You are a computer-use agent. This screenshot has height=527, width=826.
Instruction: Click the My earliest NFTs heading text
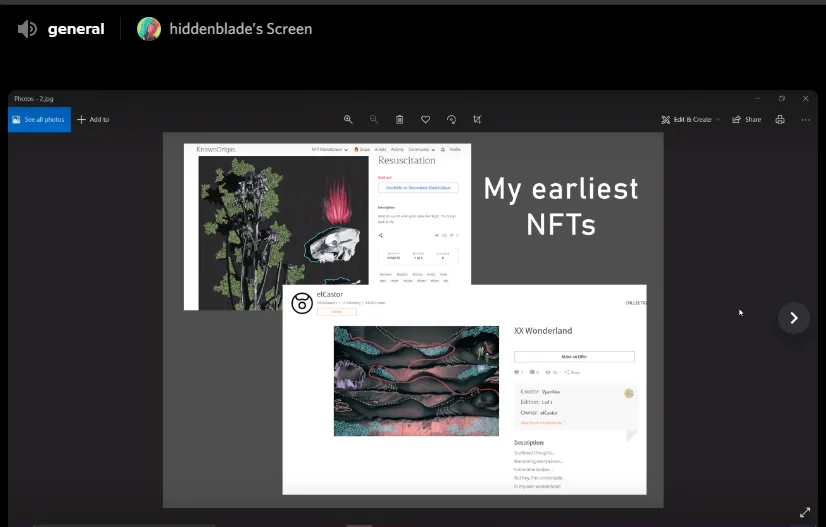[561, 207]
